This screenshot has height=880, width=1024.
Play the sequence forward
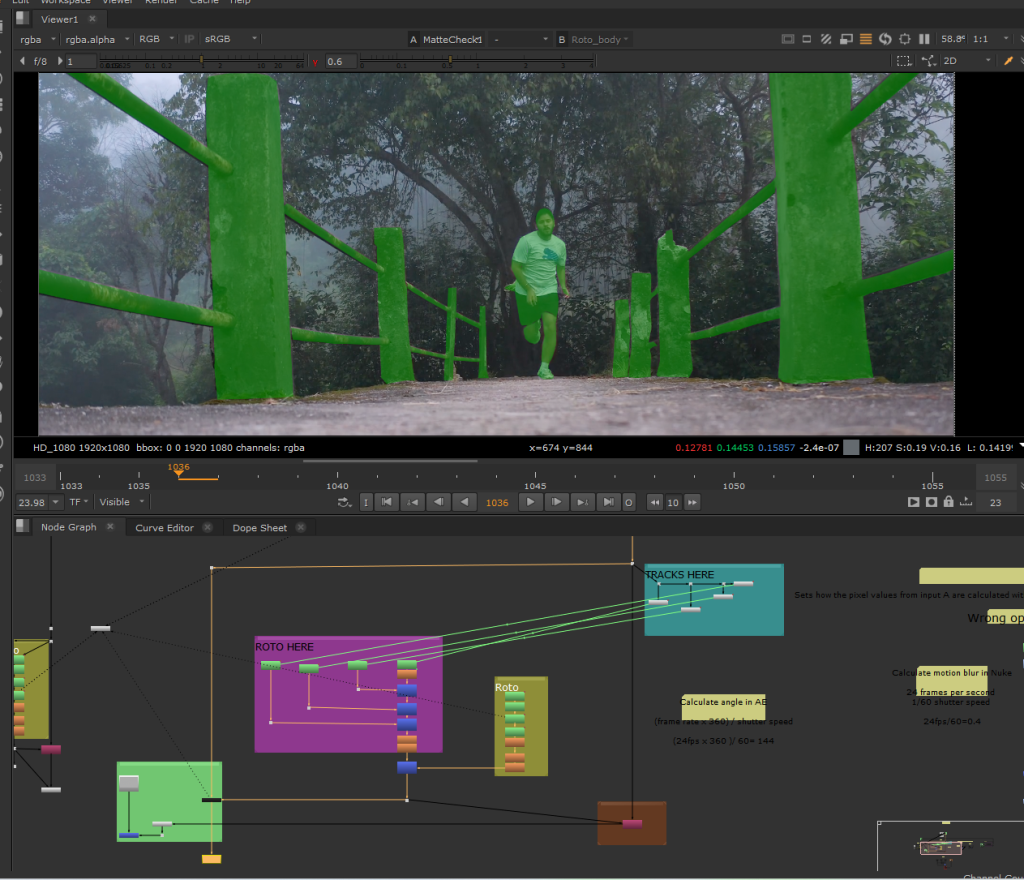[x=530, y=502]
